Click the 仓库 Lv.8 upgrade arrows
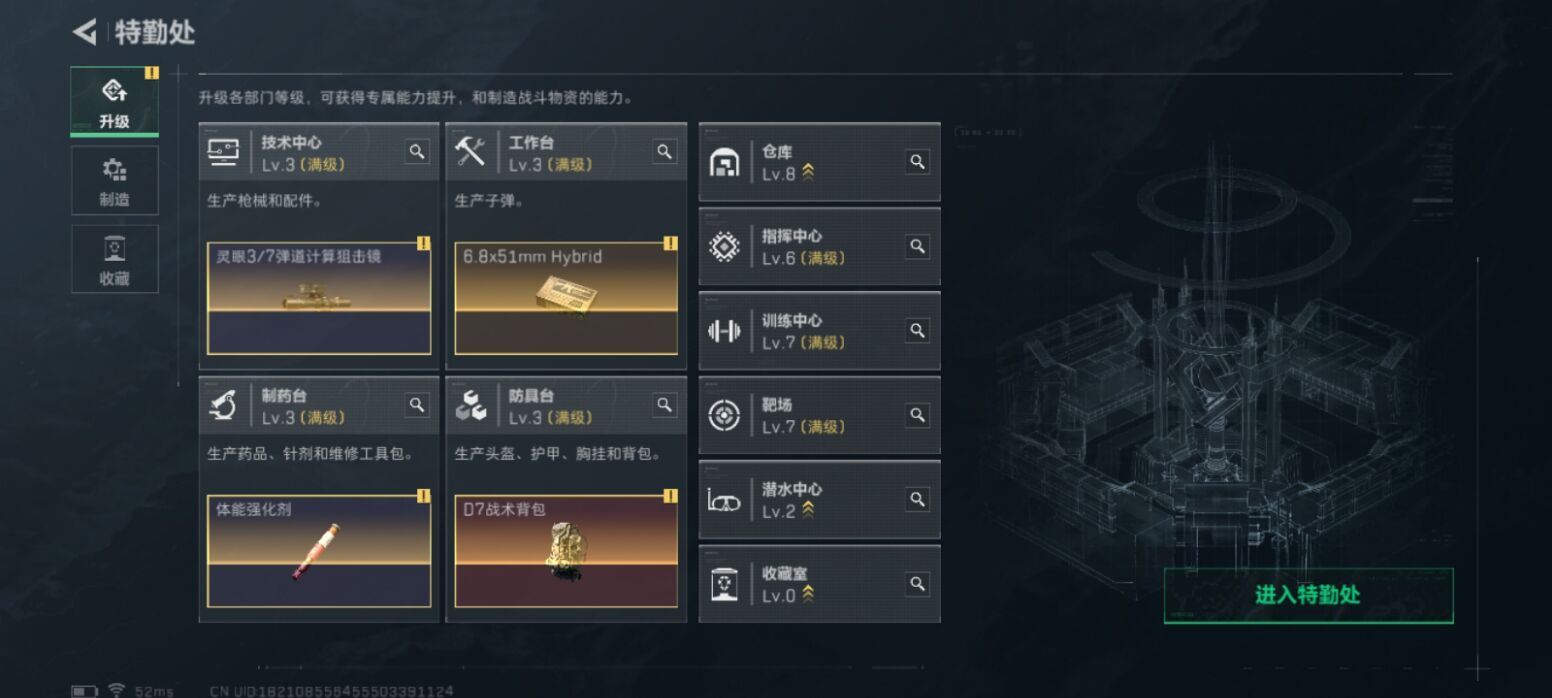 (808, 173)
